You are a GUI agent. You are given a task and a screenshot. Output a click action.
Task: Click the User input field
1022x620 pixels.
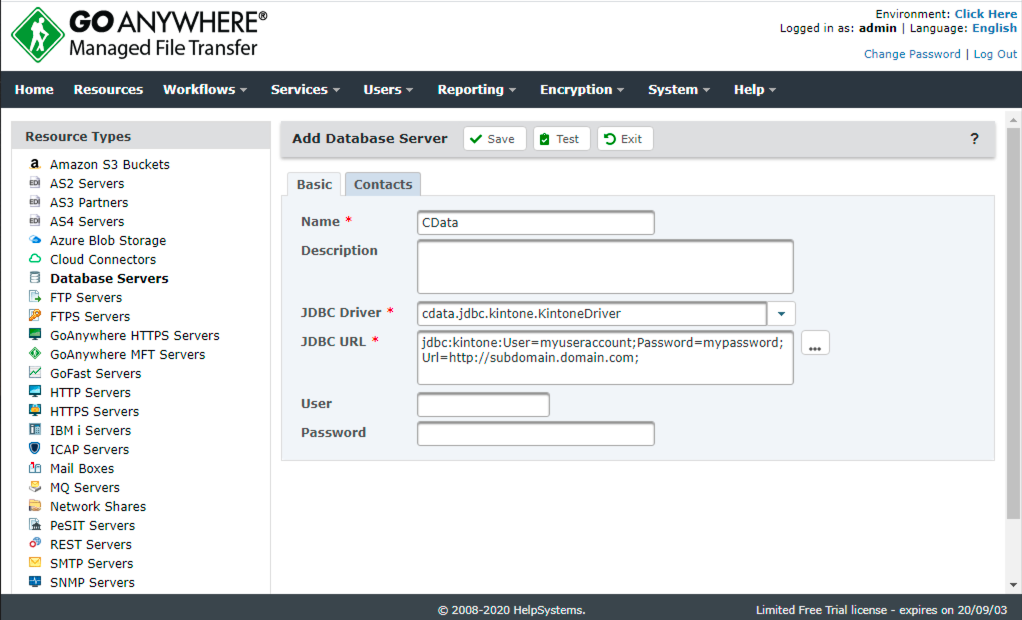[483, 404]
